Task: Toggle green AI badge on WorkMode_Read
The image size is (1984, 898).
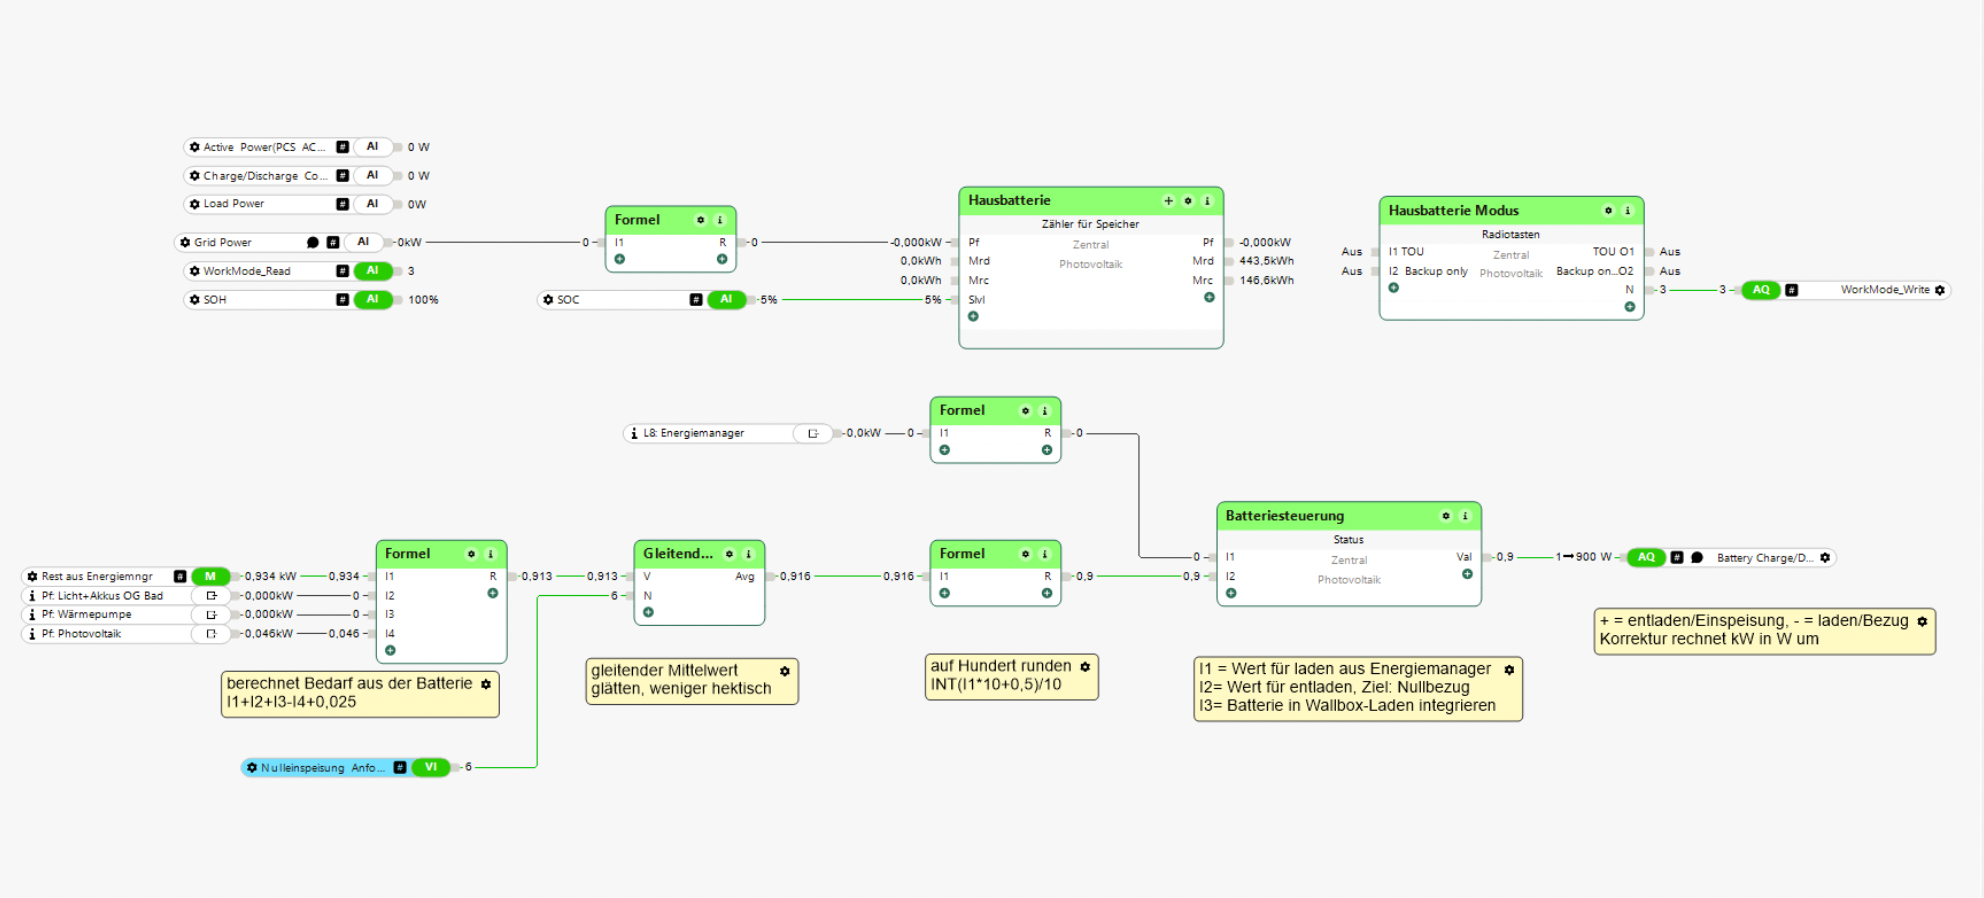Action: [x=373, y=271]
